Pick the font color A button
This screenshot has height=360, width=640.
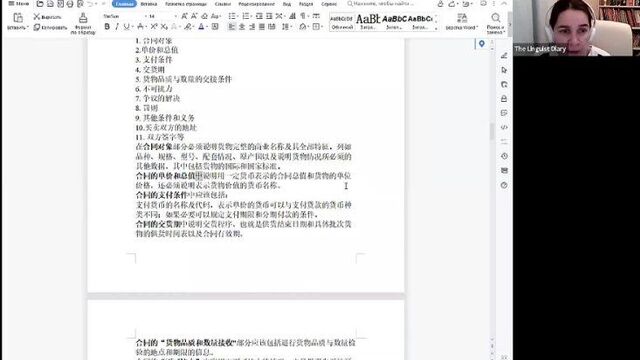(x=202, y=27)
